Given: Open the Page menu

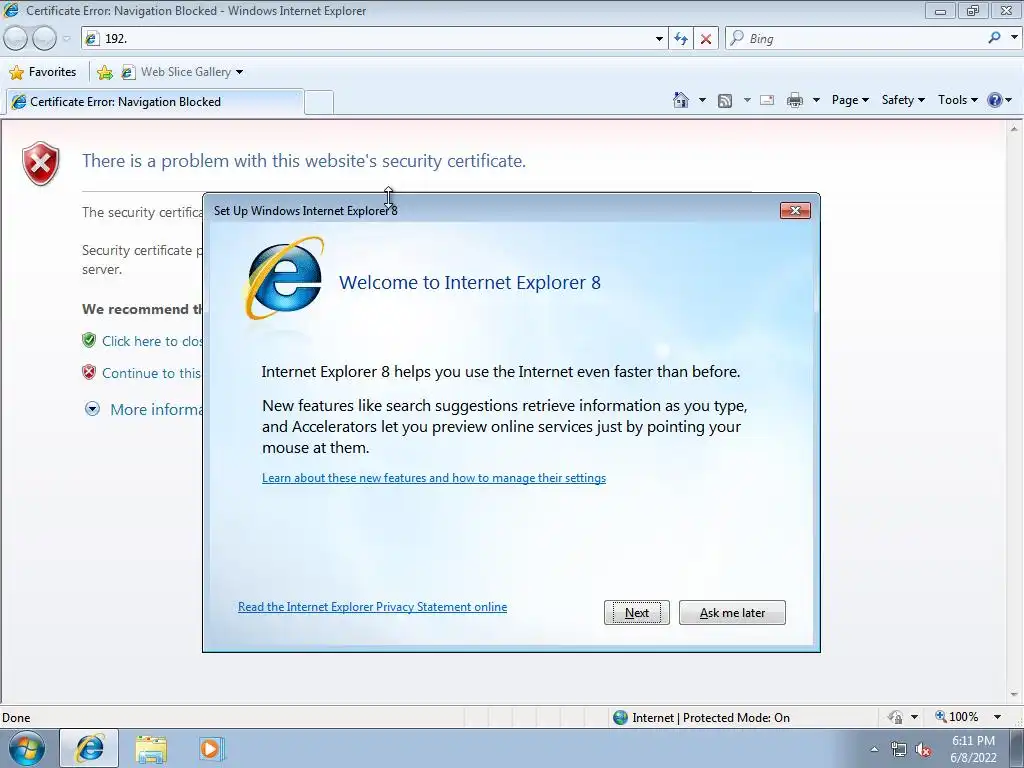Looking at the screenshot, I should (x=850, y=100).
